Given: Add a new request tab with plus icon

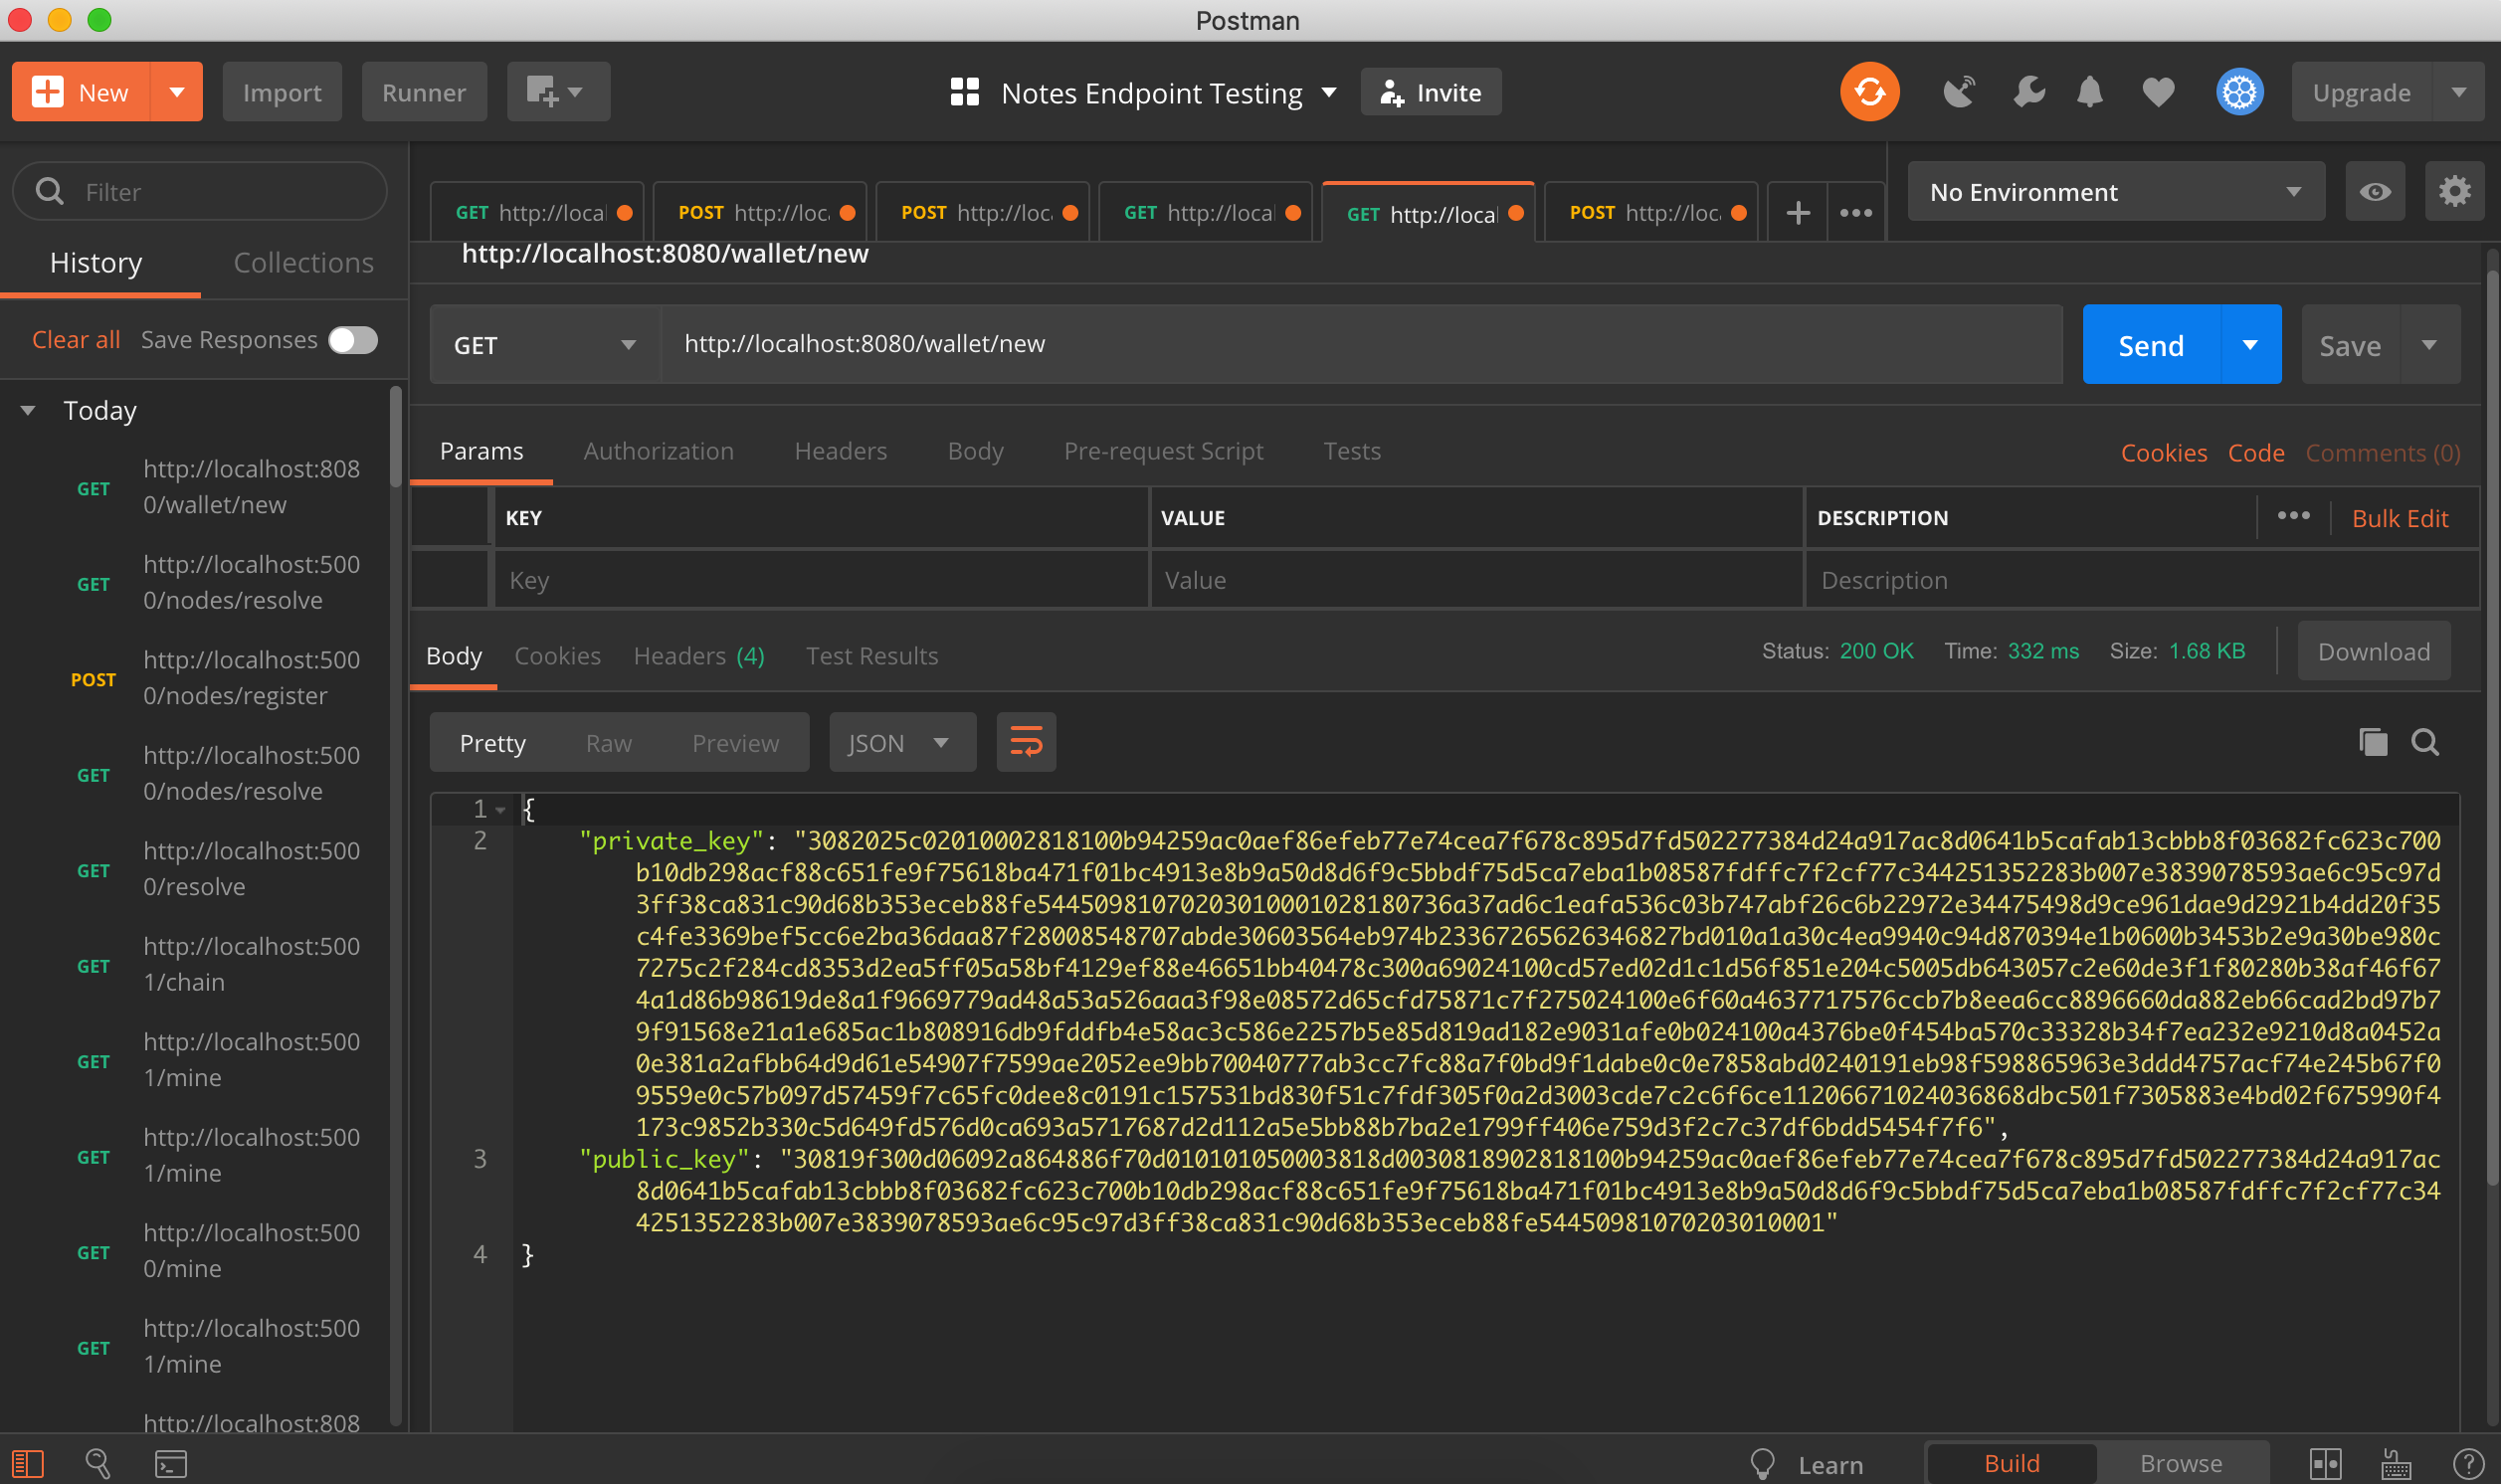Looking at the screenshot, I should [1797, 213].
